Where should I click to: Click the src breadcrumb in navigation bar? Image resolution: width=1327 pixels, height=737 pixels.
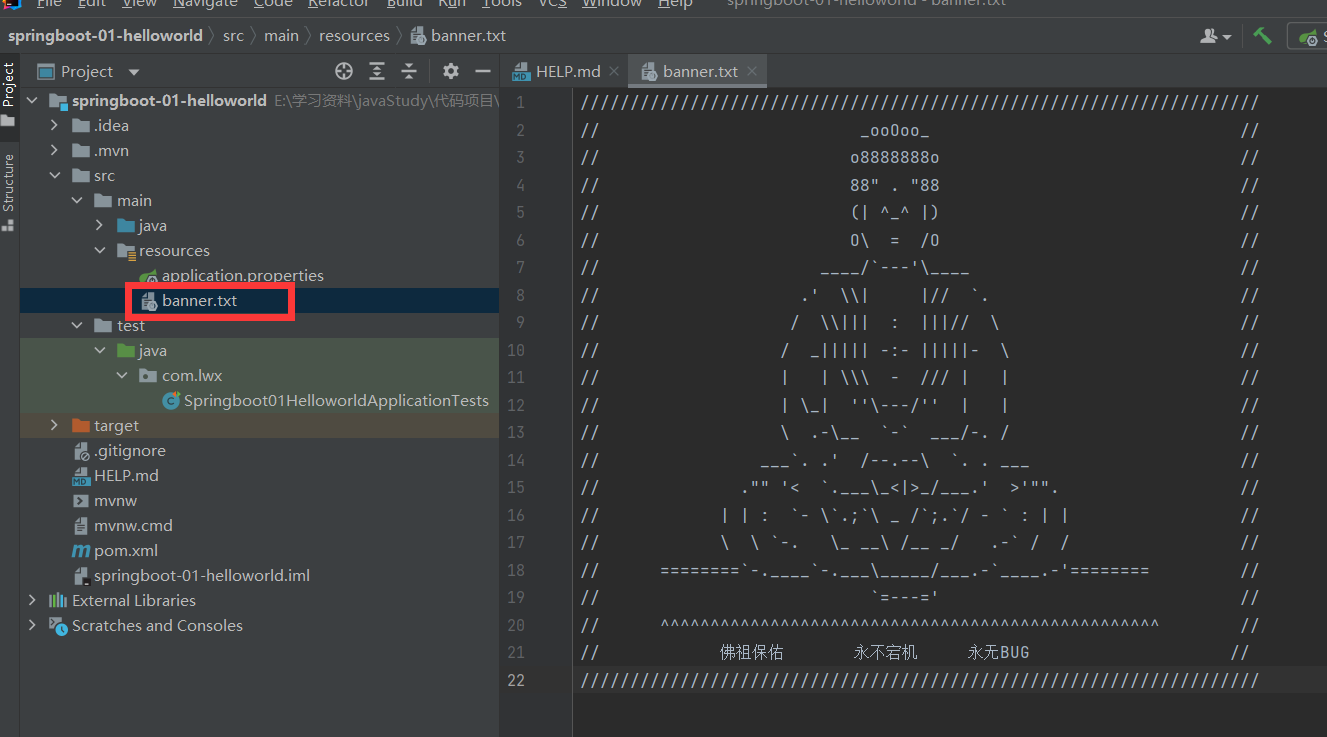click(x=233, y=36)
